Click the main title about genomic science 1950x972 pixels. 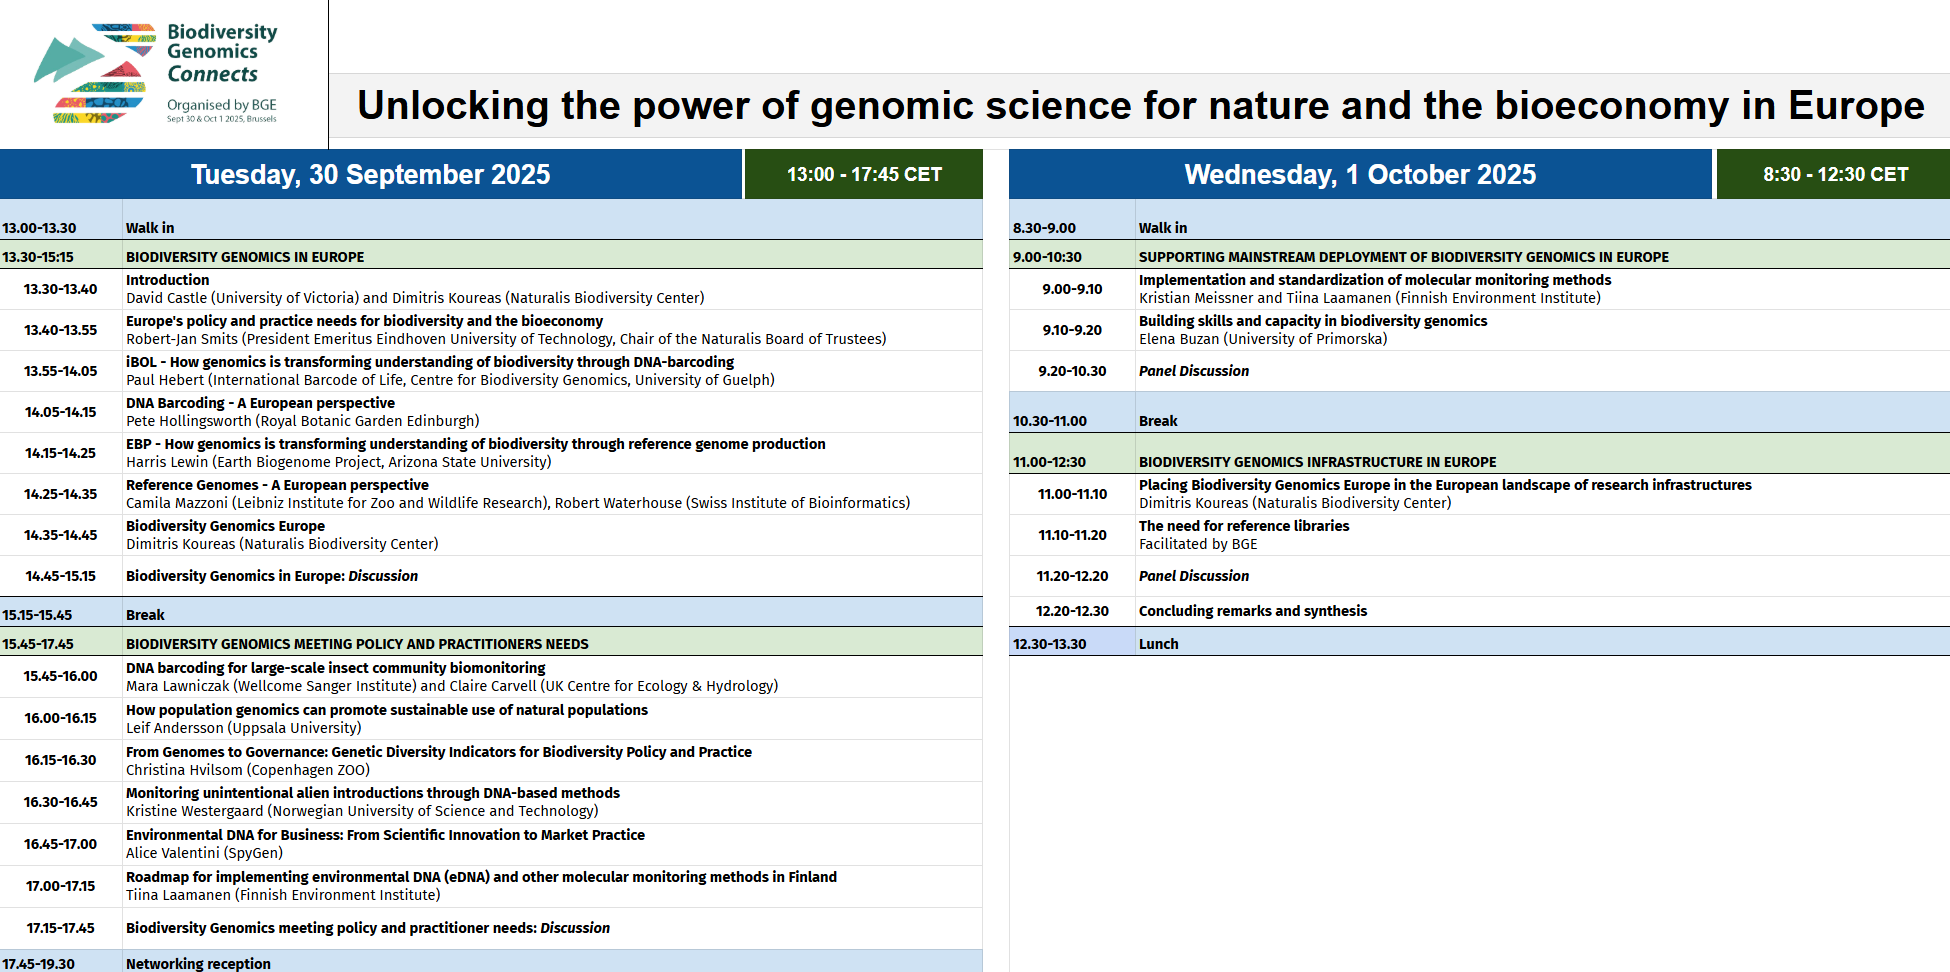pyautogui.click(x=1141, y=105)
